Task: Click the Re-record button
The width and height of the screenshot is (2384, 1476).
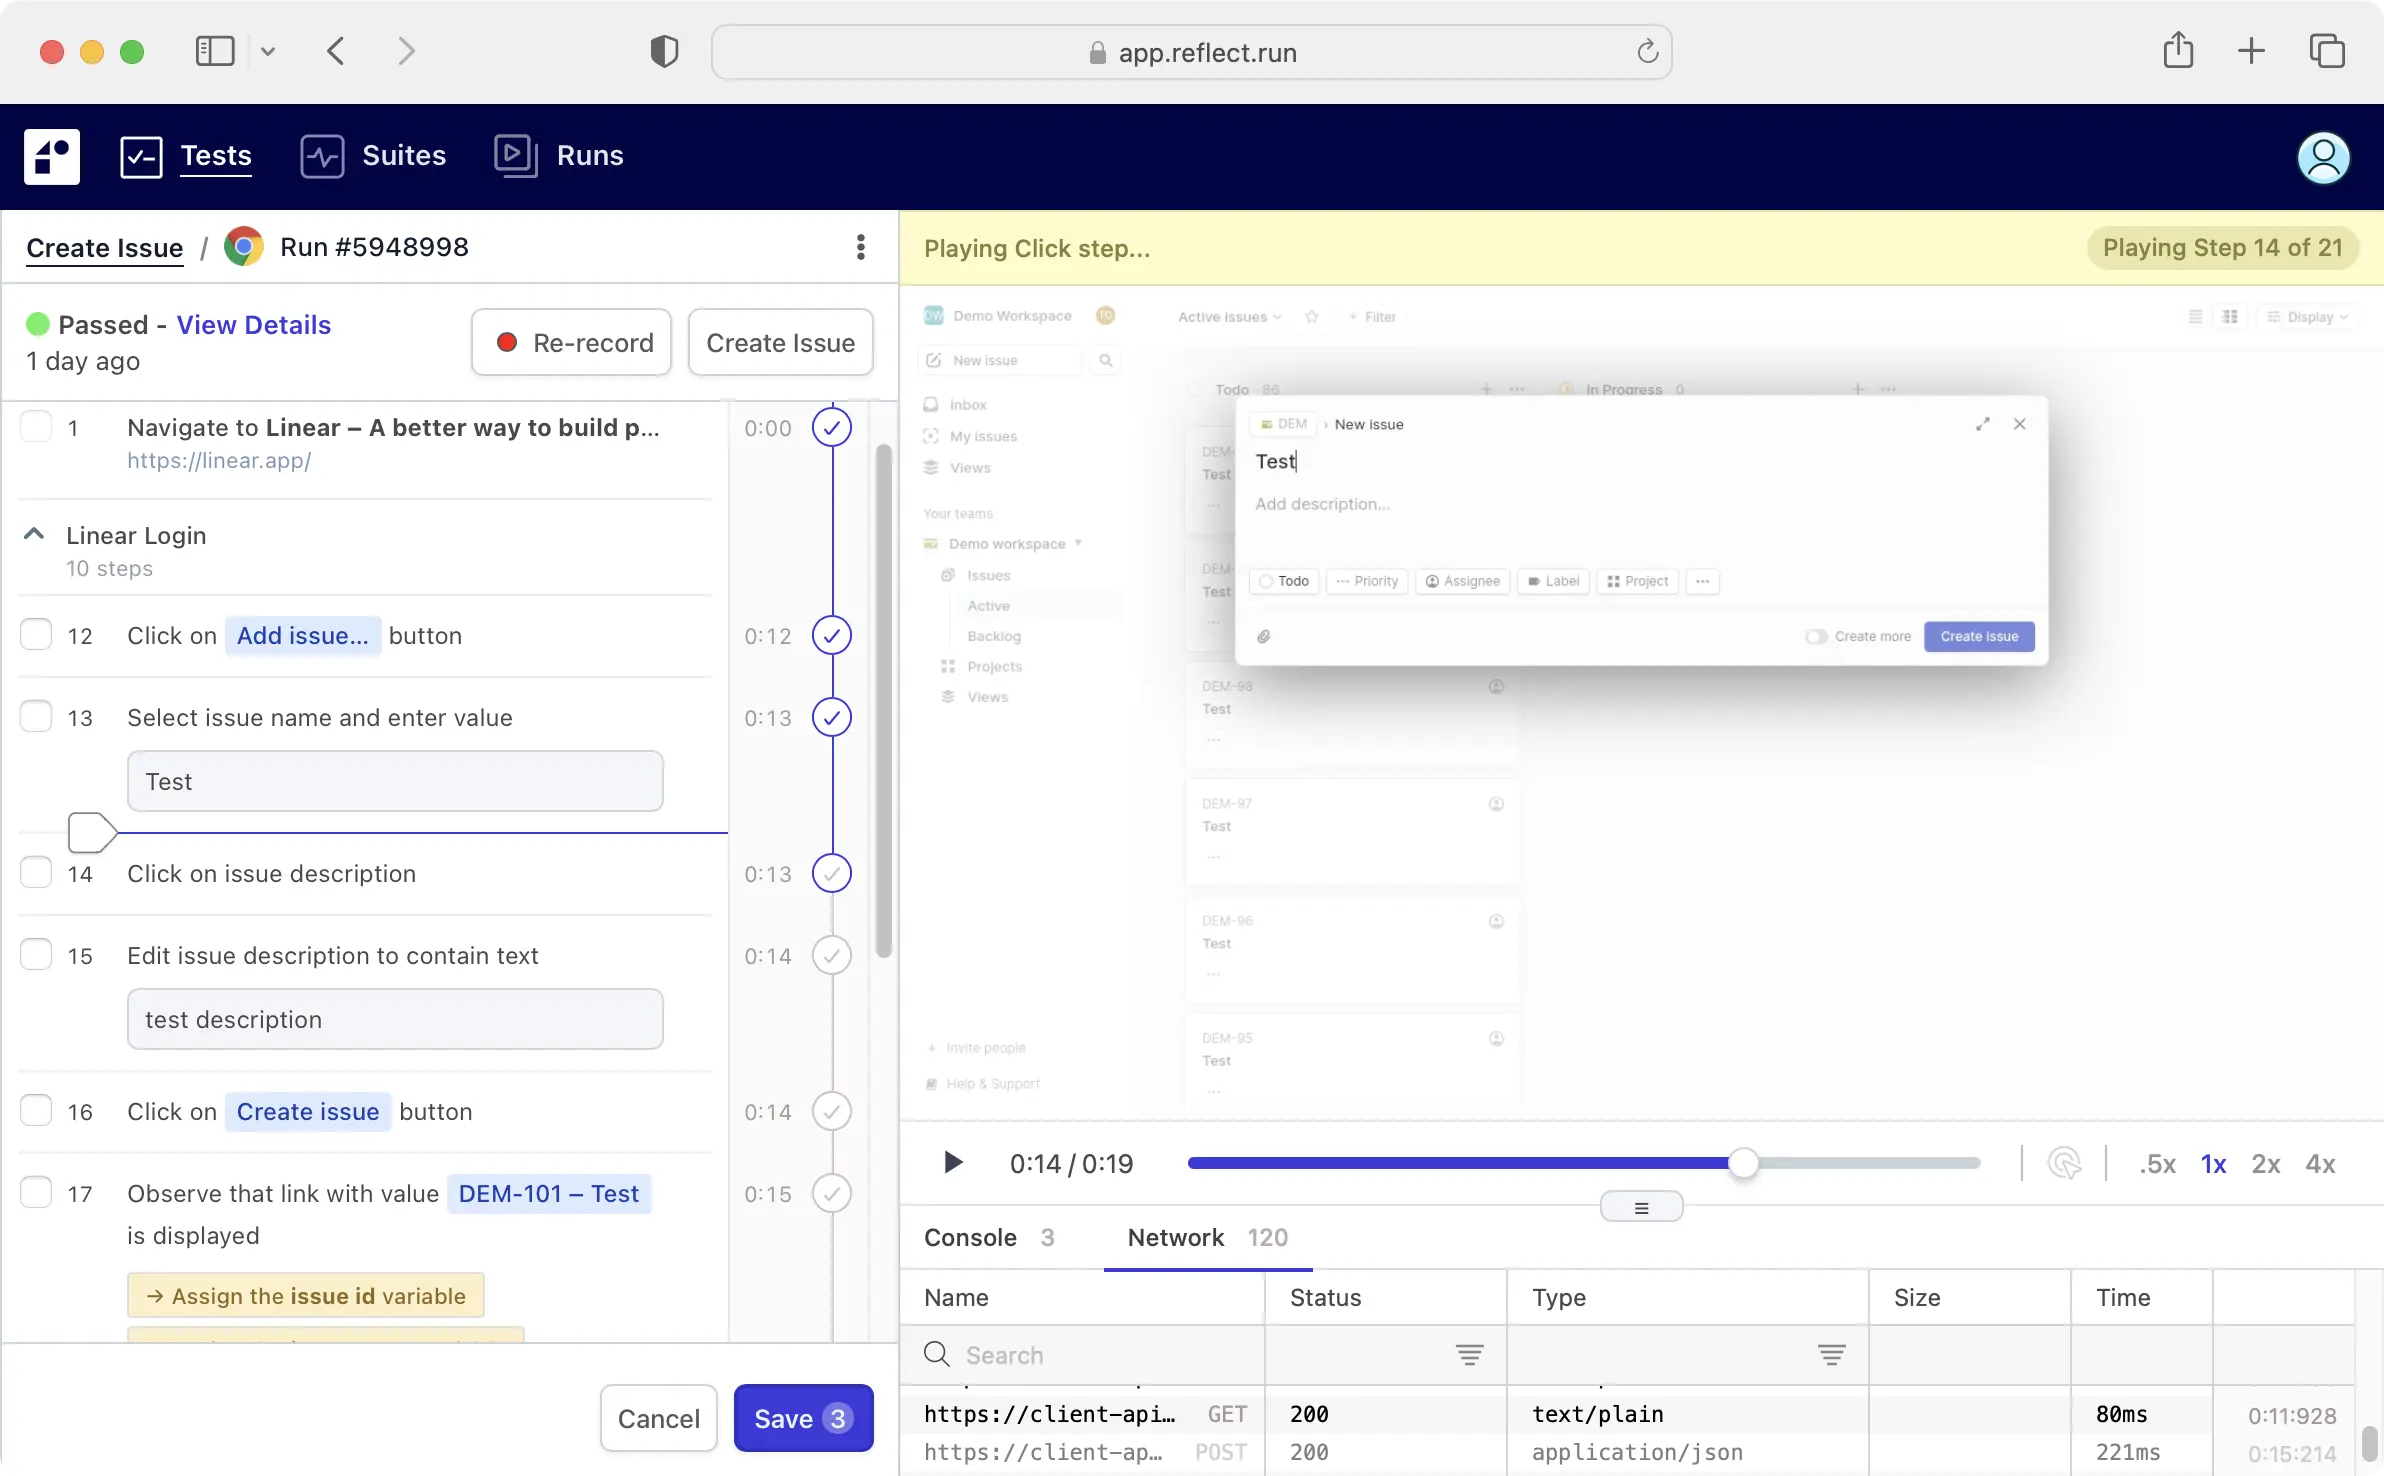Action: point(572,343)
